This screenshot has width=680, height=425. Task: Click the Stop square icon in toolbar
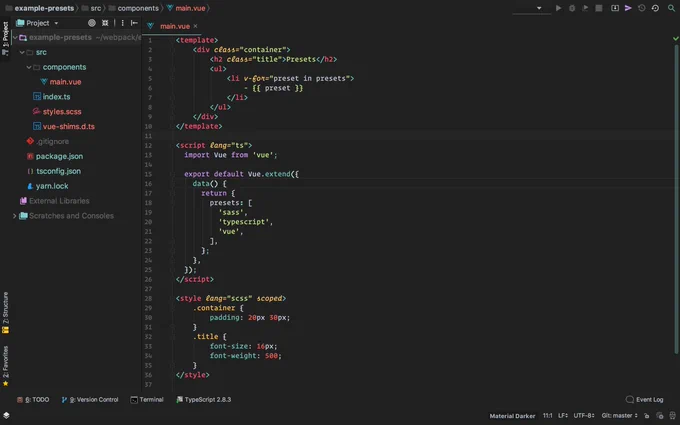click(599, 8)
